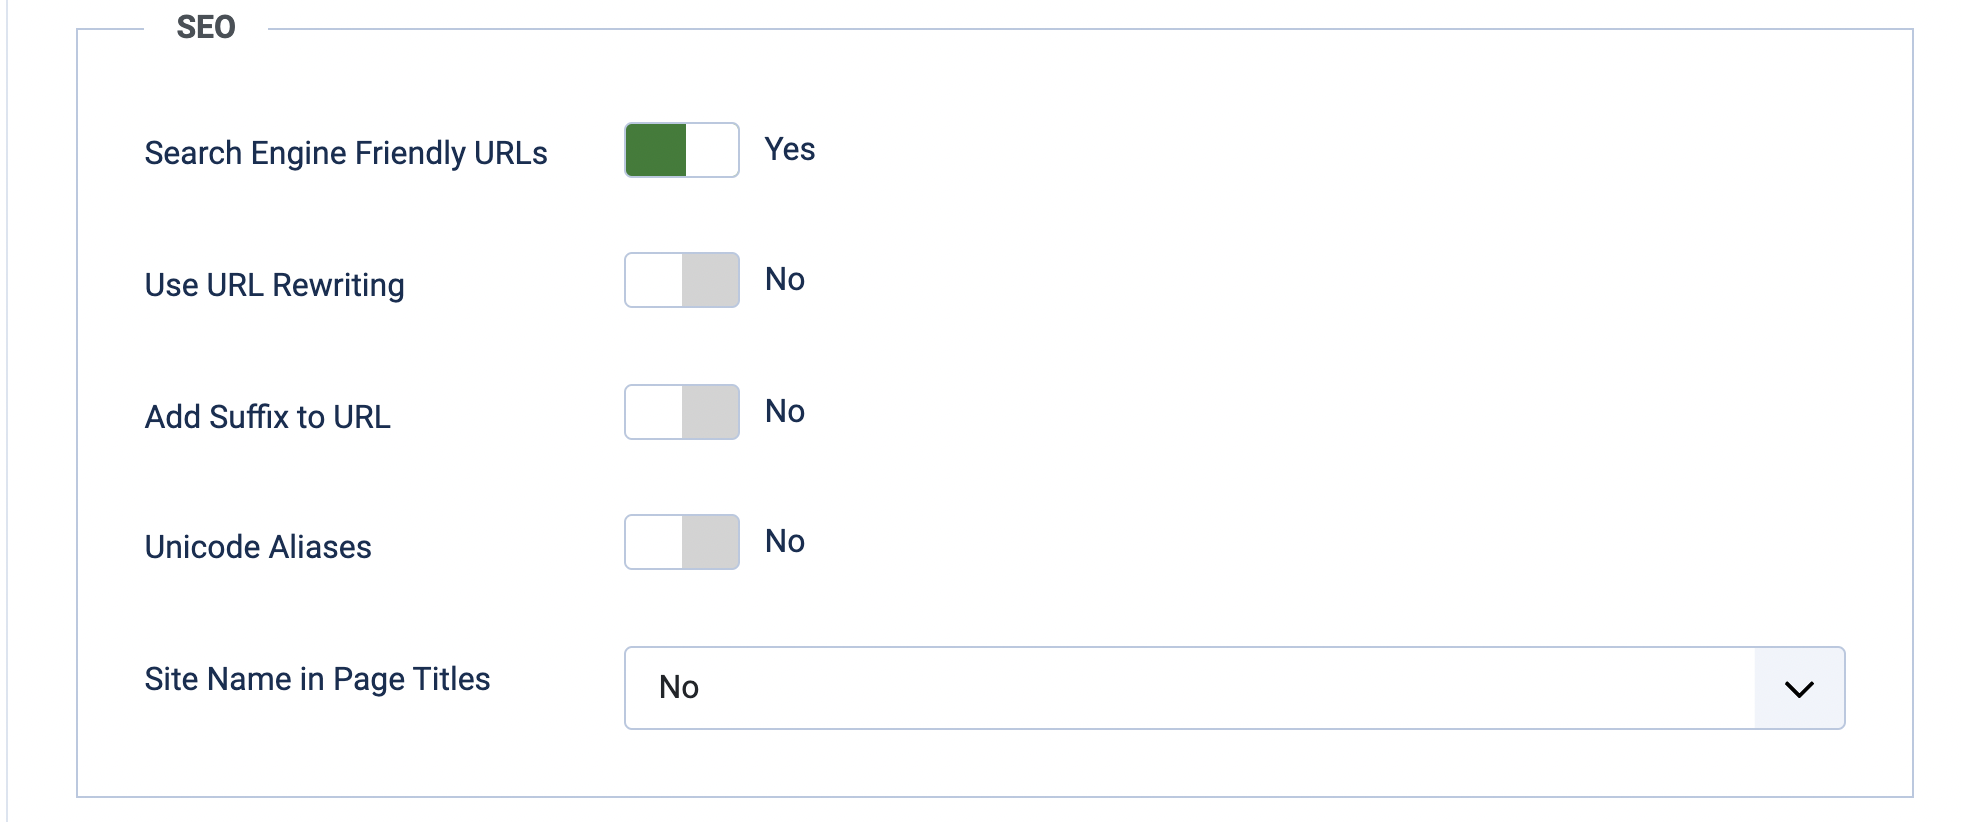Click the "Add Suffix to URL" label

268,417
